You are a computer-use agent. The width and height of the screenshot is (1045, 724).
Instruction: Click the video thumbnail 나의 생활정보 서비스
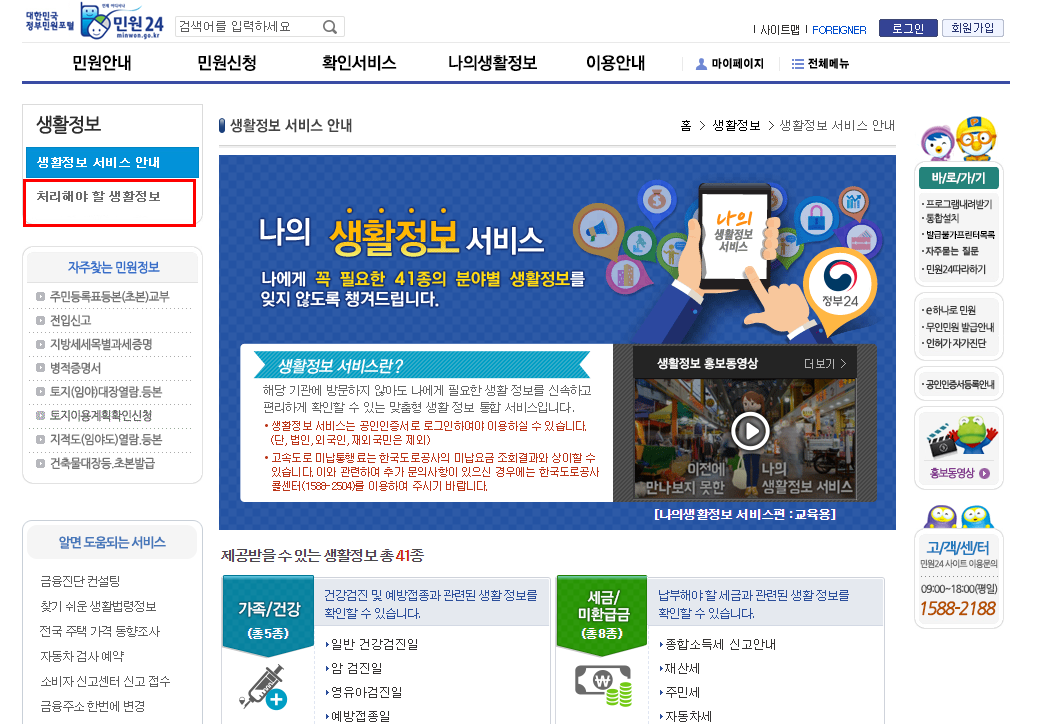click(x=745, y=439)
